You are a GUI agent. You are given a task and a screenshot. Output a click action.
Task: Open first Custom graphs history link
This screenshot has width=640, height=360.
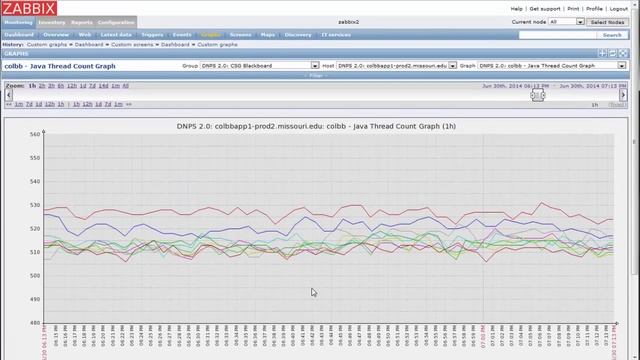tap(47, 44)
